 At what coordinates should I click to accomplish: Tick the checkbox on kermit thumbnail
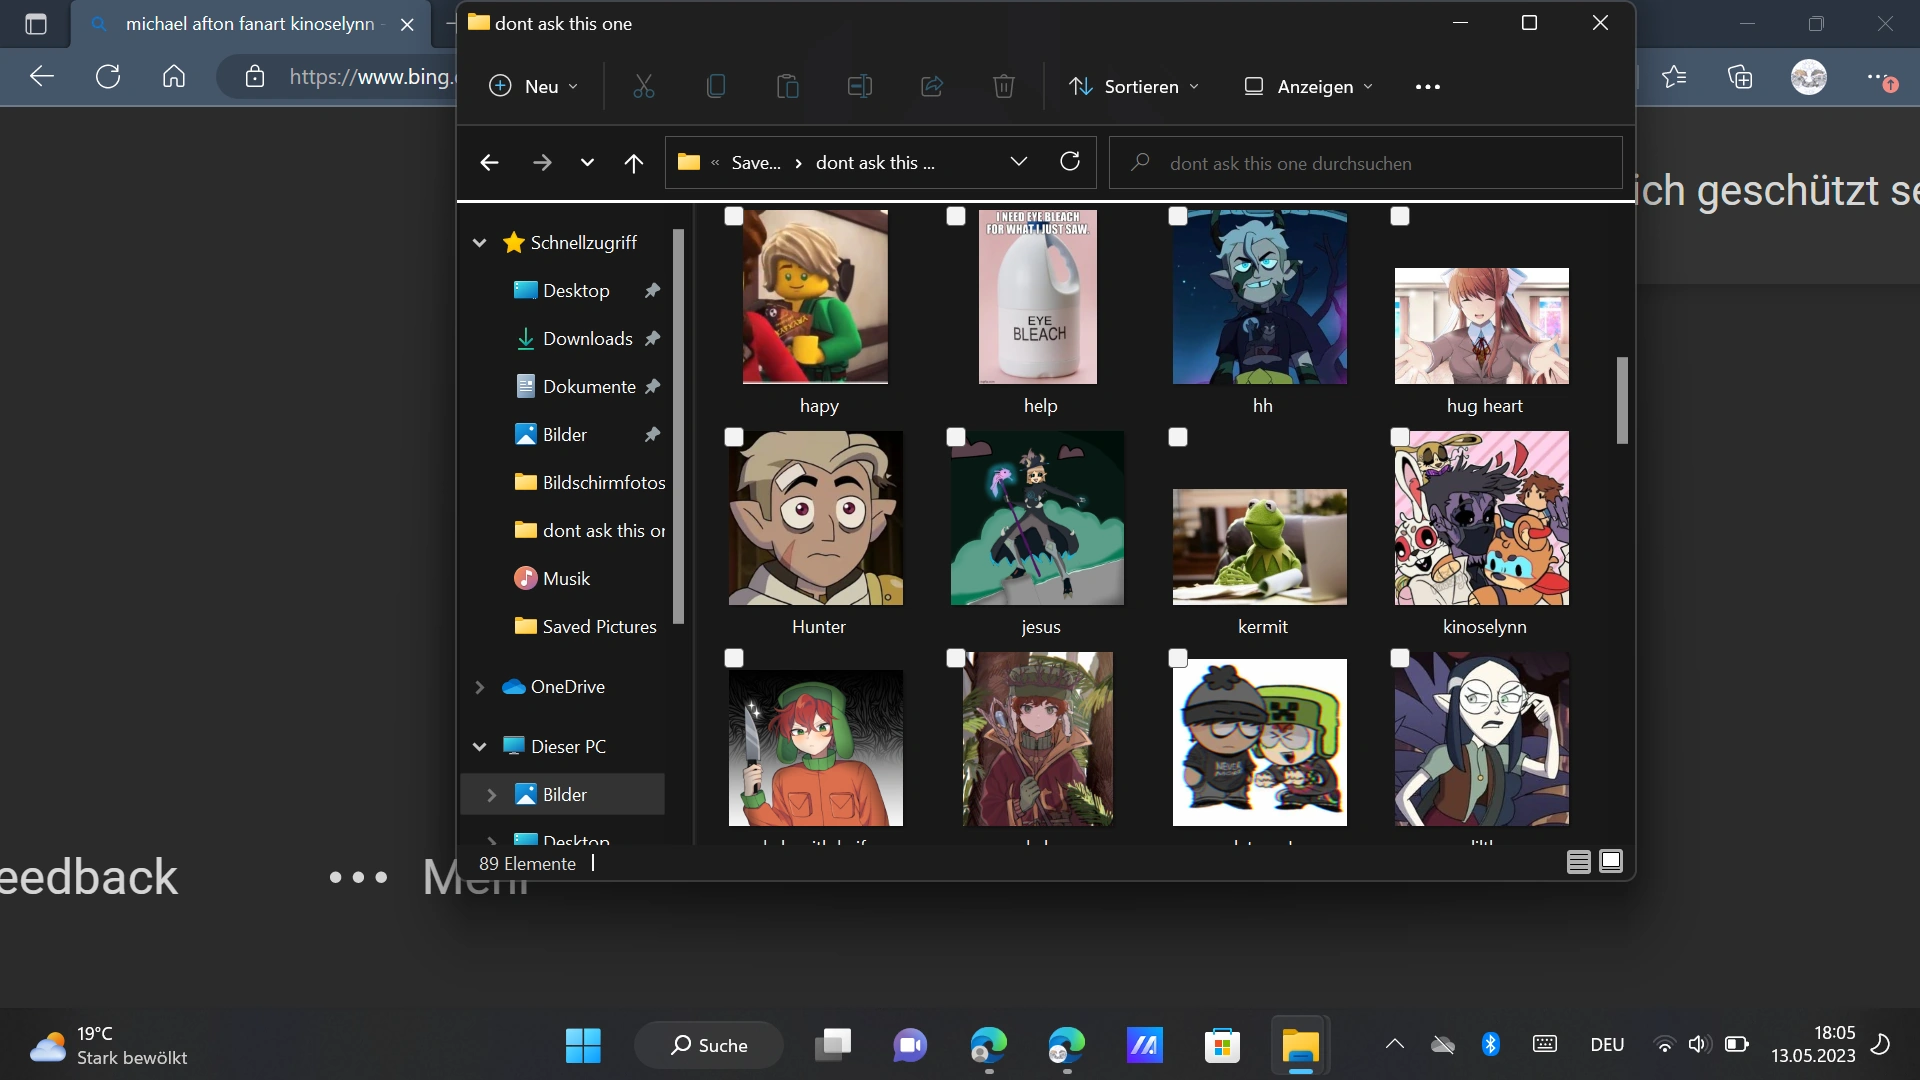tap(1178, 437)
